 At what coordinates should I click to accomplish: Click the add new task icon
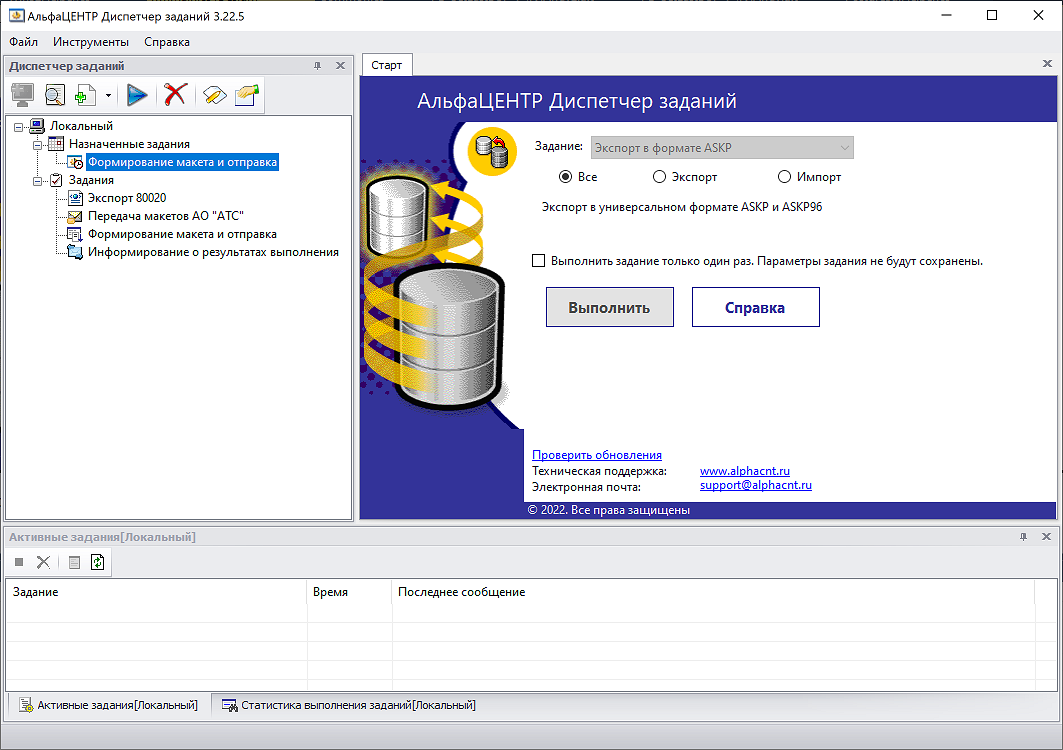(x=85, y=95)
